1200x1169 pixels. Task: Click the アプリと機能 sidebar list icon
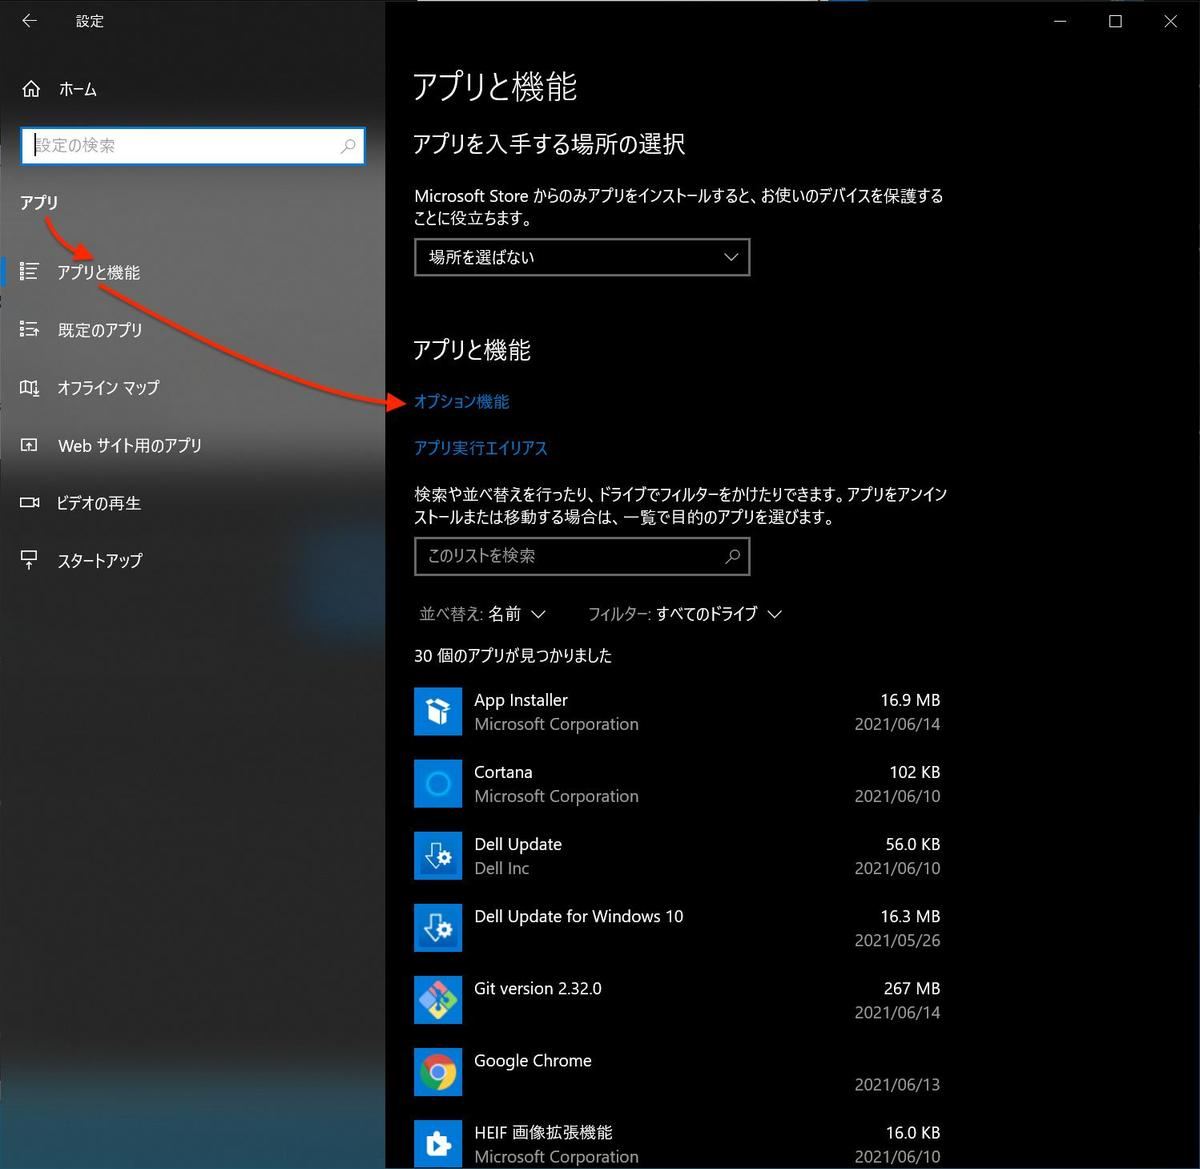[x=30, y=271]
